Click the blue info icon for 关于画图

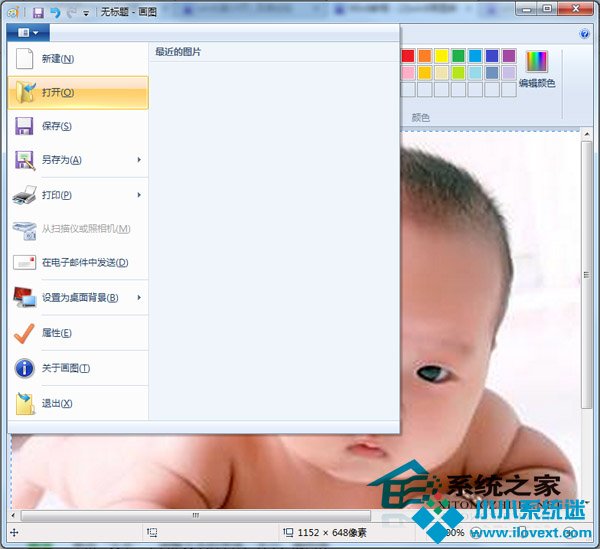[x=24, y=368]
